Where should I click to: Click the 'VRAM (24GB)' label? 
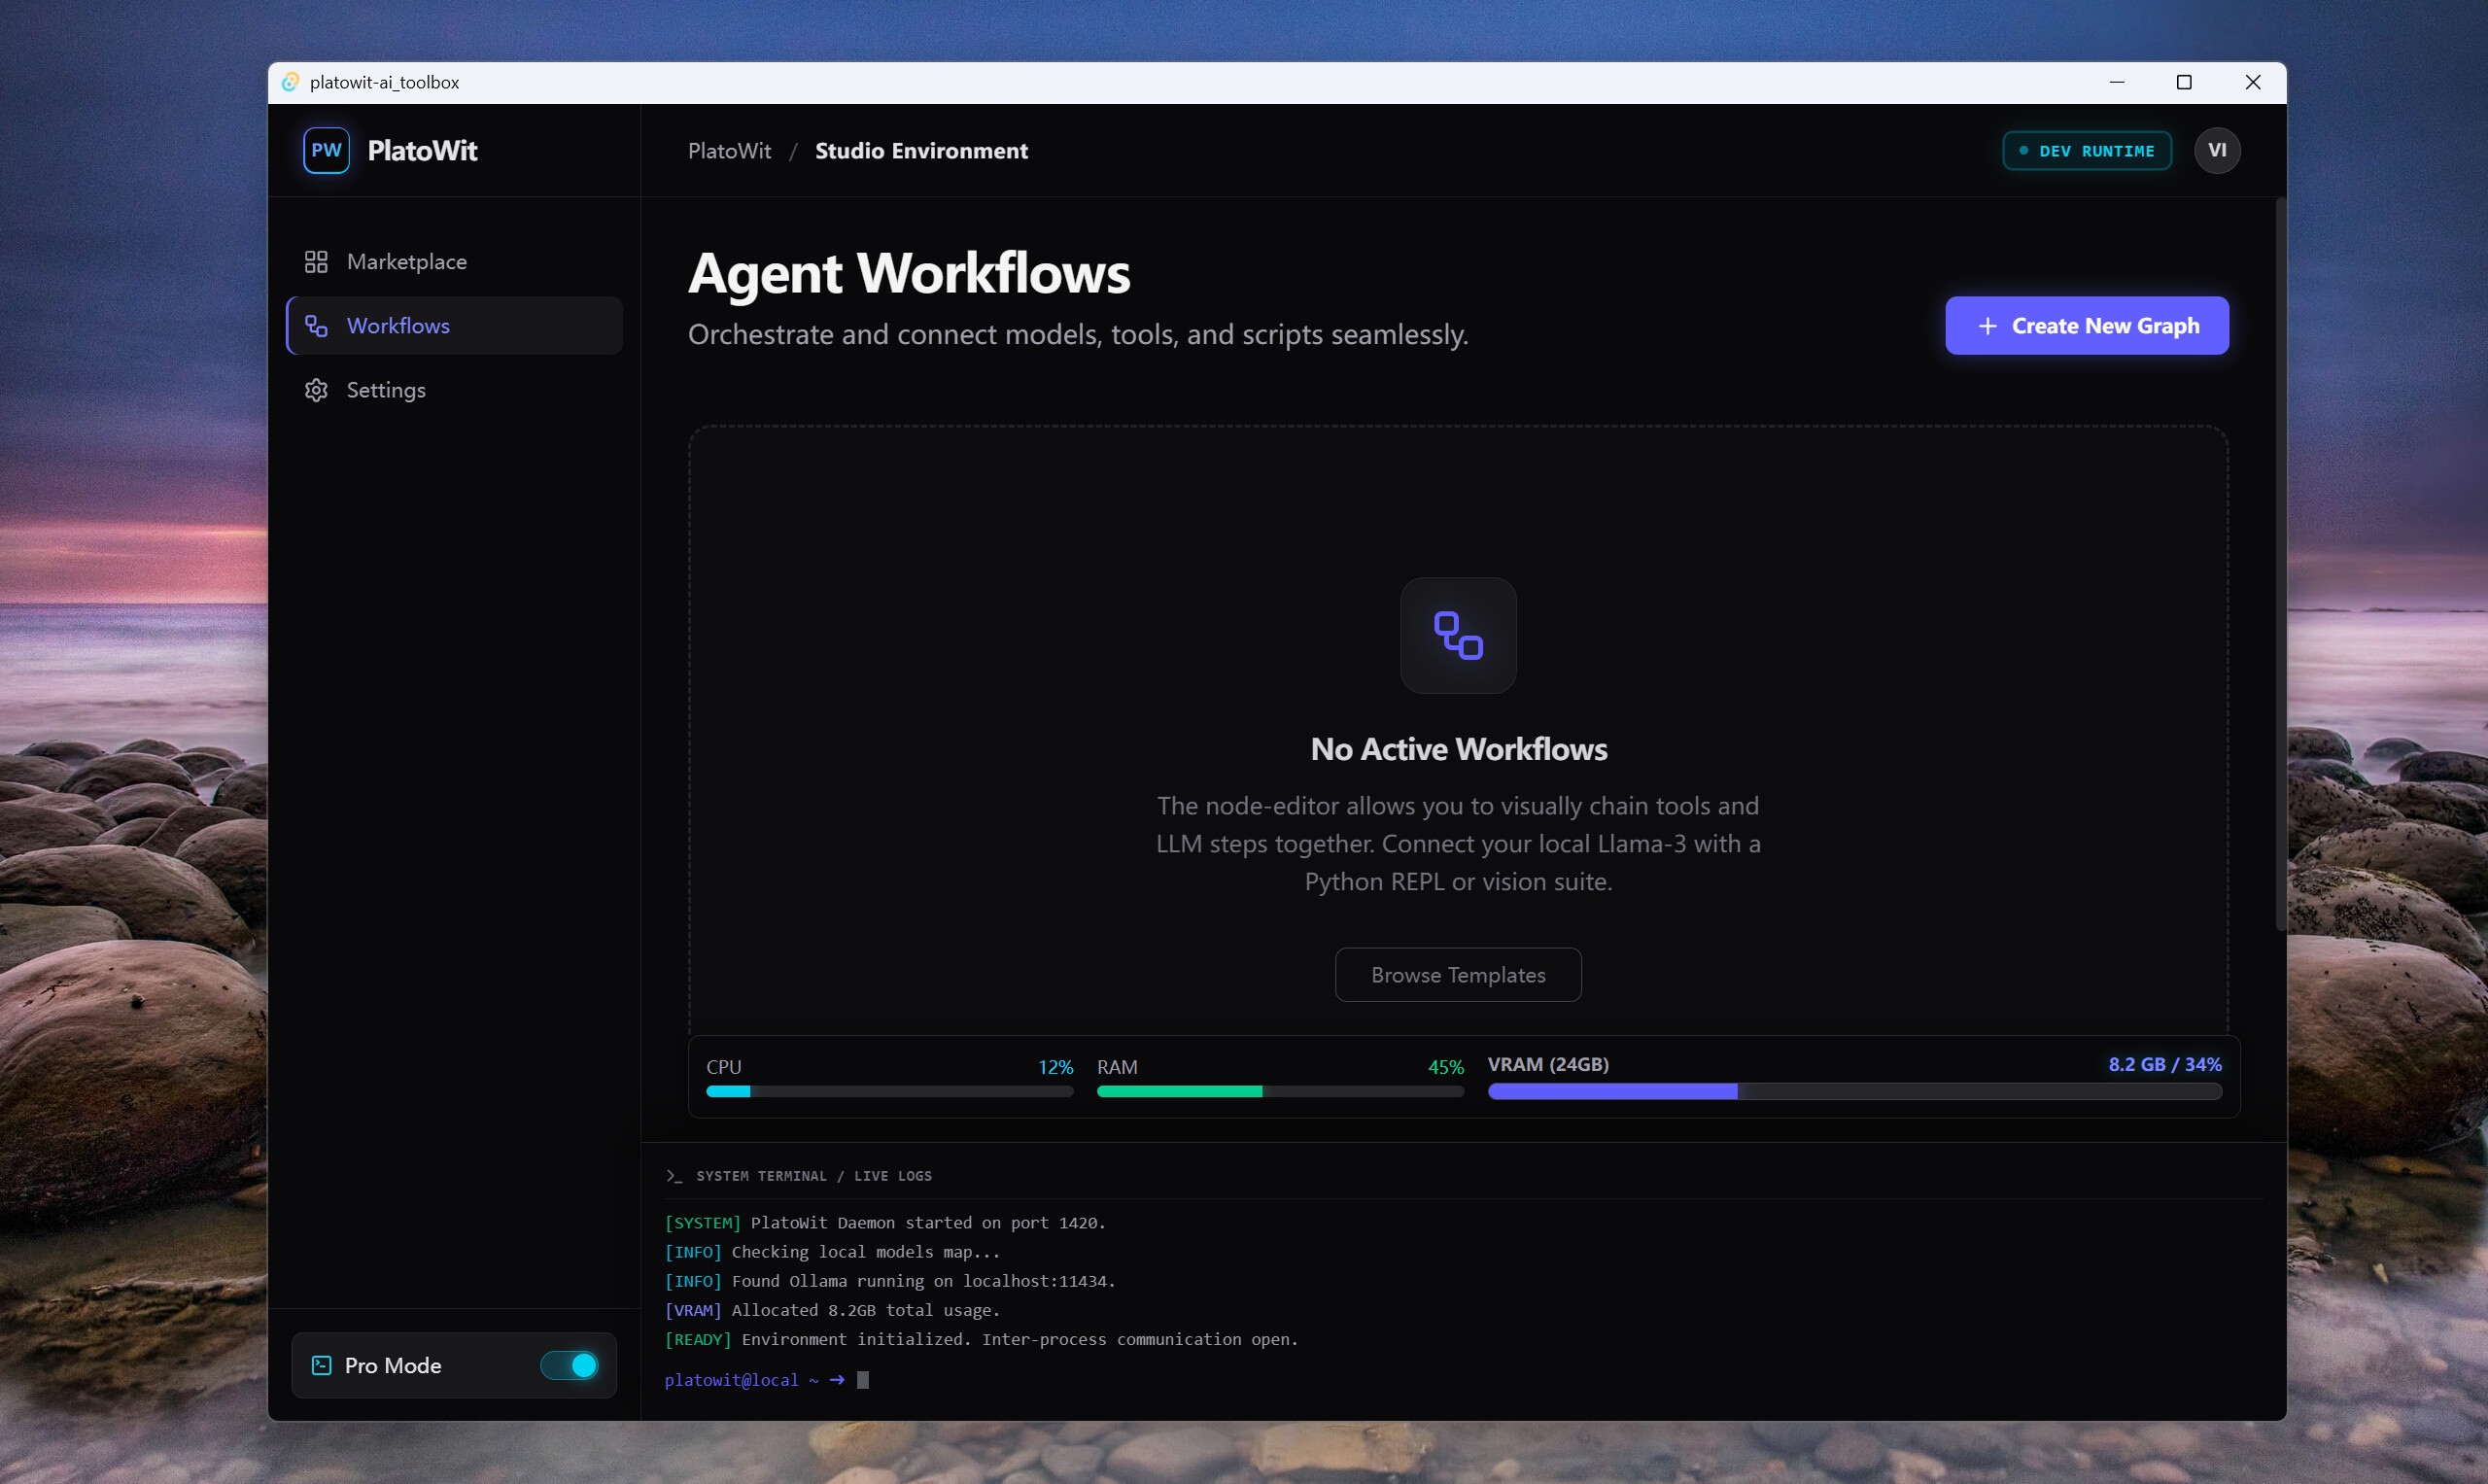[1548, 1064]
